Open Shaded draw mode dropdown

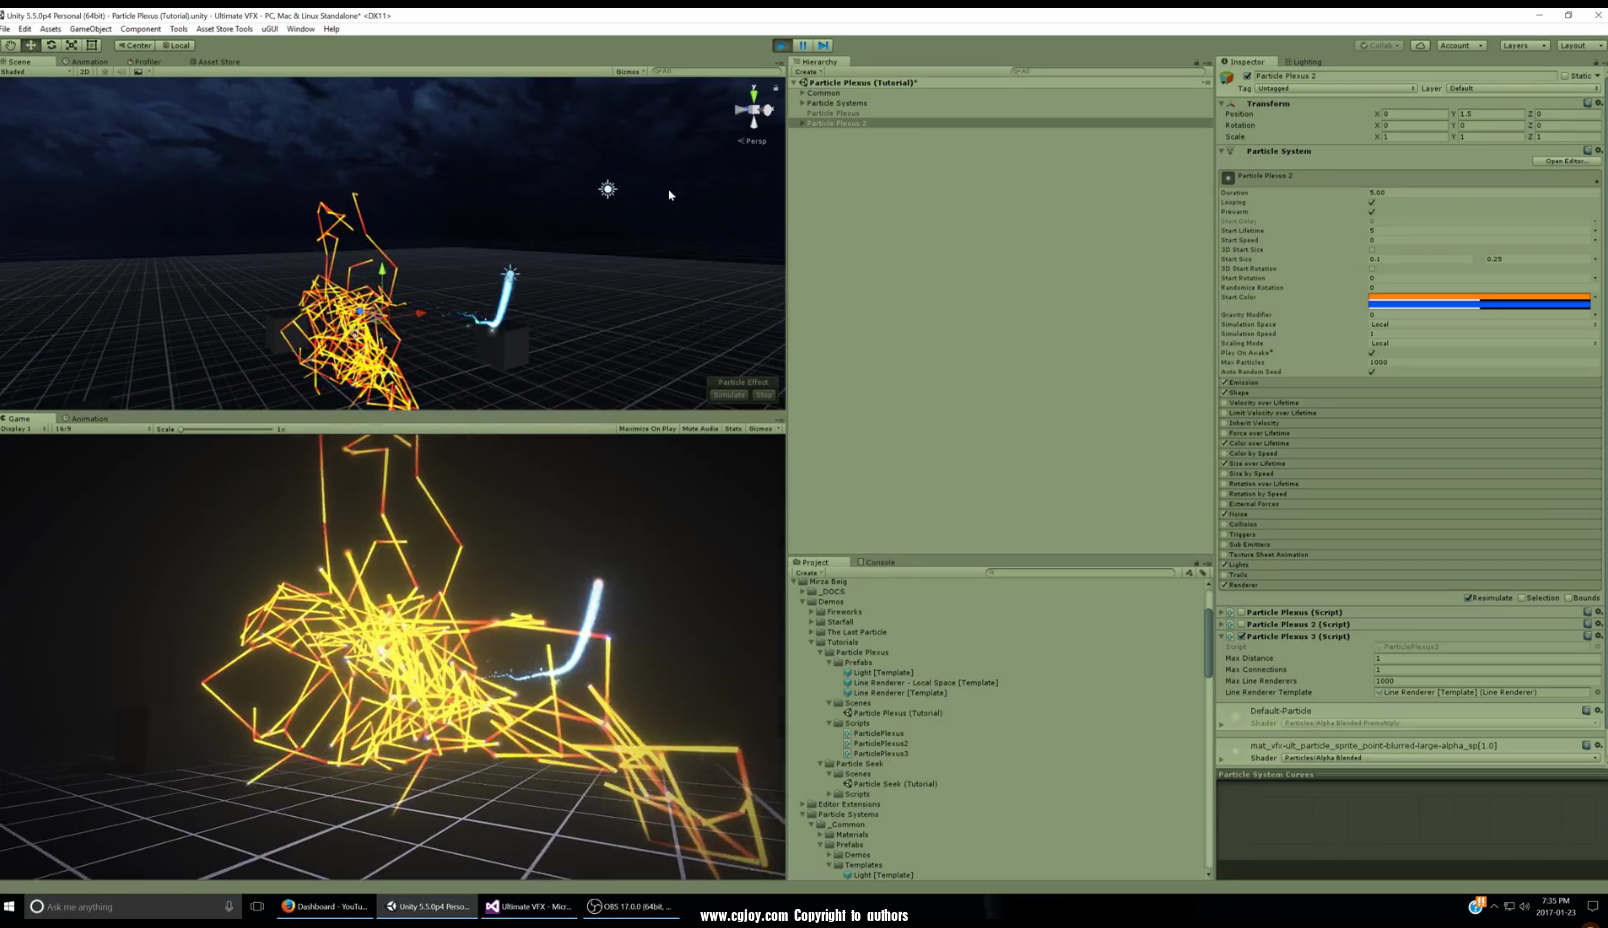click(36, 71)
